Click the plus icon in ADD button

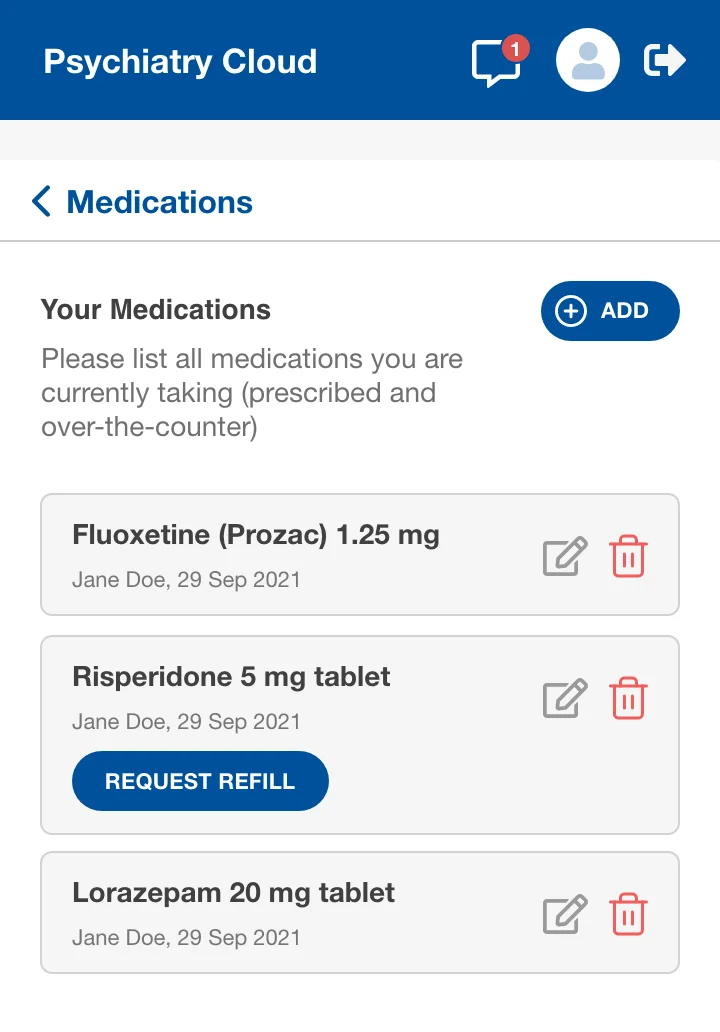tap(571, 311)
